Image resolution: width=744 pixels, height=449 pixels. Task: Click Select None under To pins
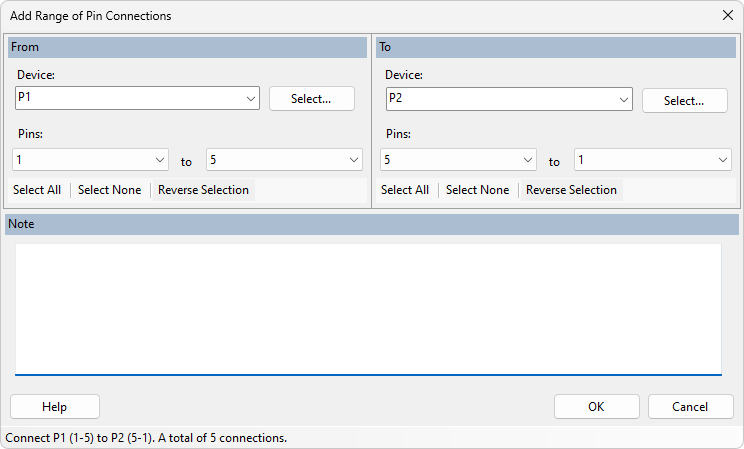(x=477, y=190)
